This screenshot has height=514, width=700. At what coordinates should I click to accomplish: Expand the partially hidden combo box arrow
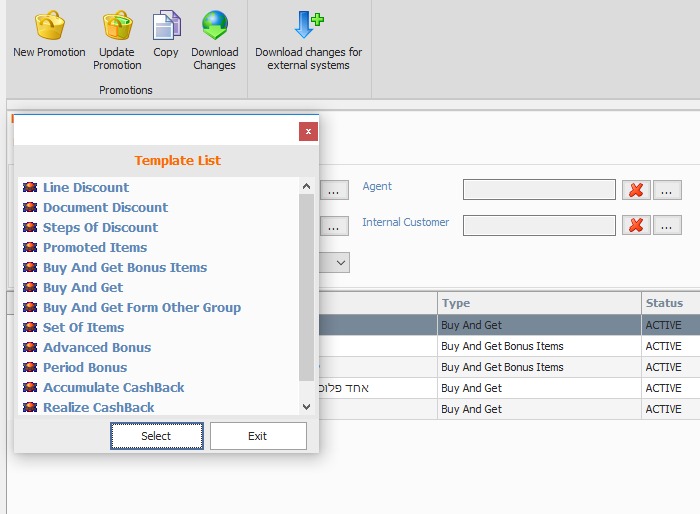pos(341,262)
